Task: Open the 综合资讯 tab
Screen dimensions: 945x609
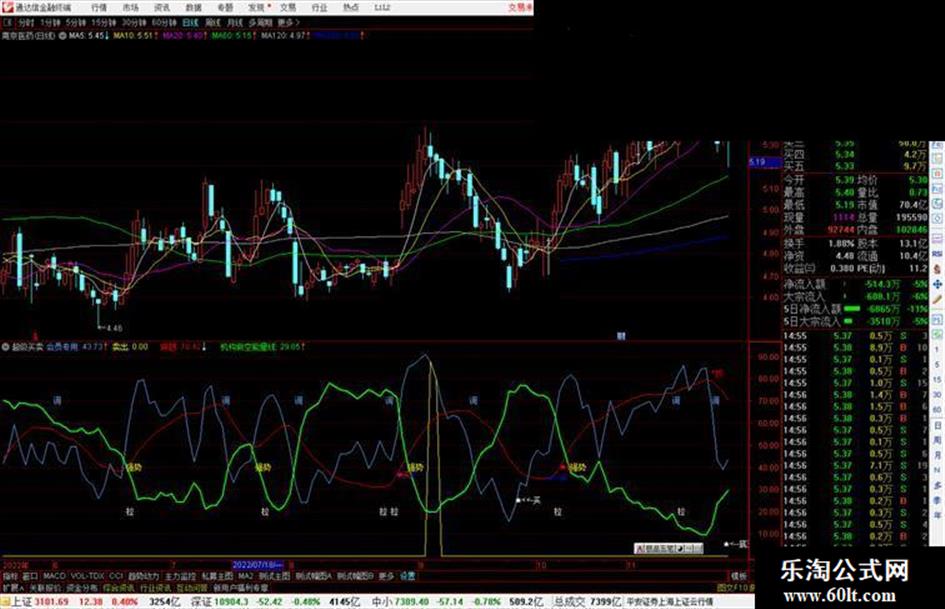Action: point(119,587)
